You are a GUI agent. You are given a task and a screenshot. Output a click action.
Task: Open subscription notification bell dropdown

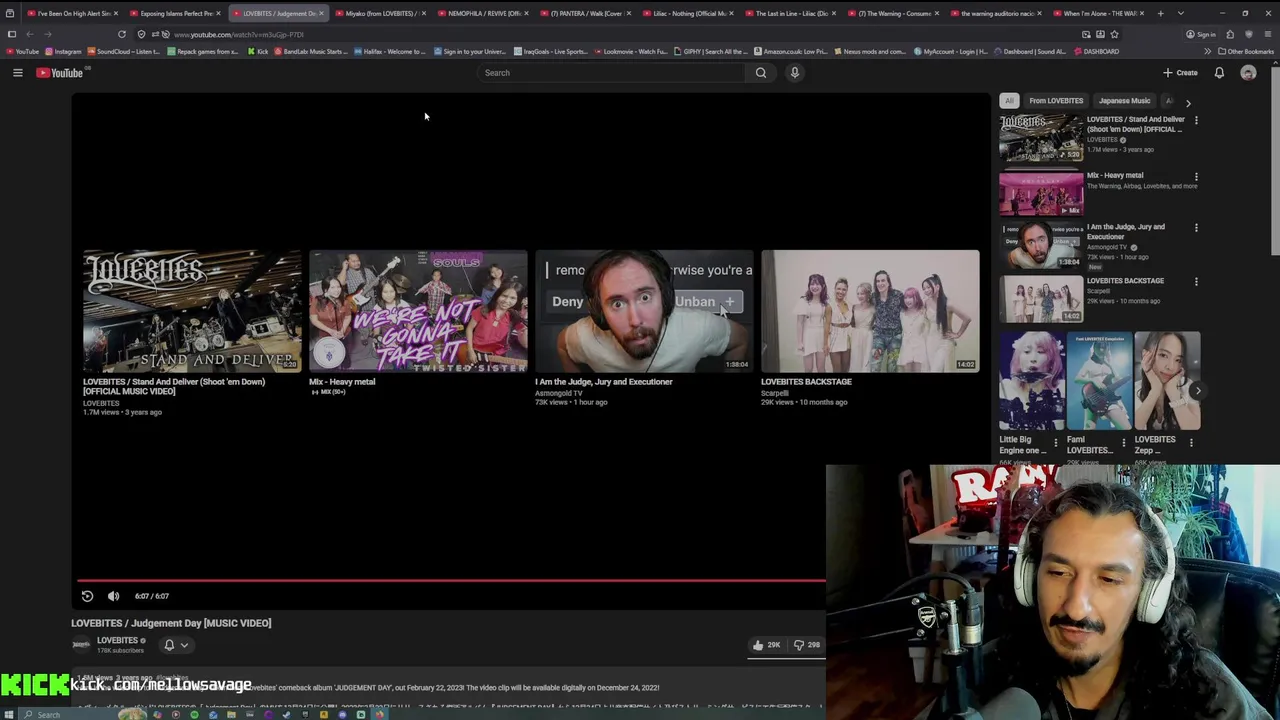(x=175, y=645)
